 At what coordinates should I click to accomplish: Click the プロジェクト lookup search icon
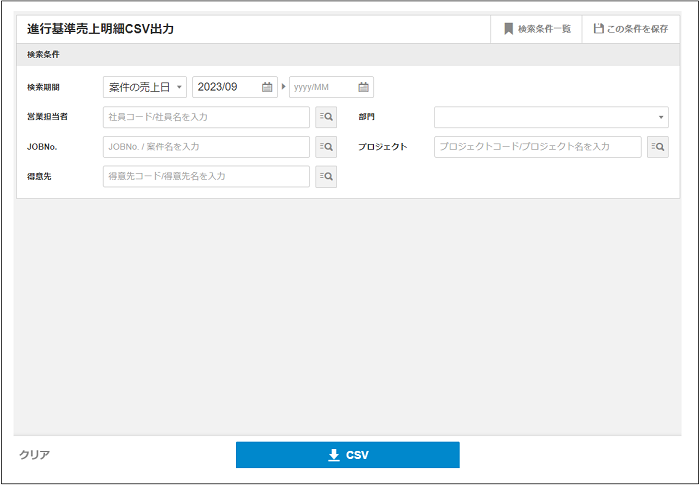click(657, 147)
